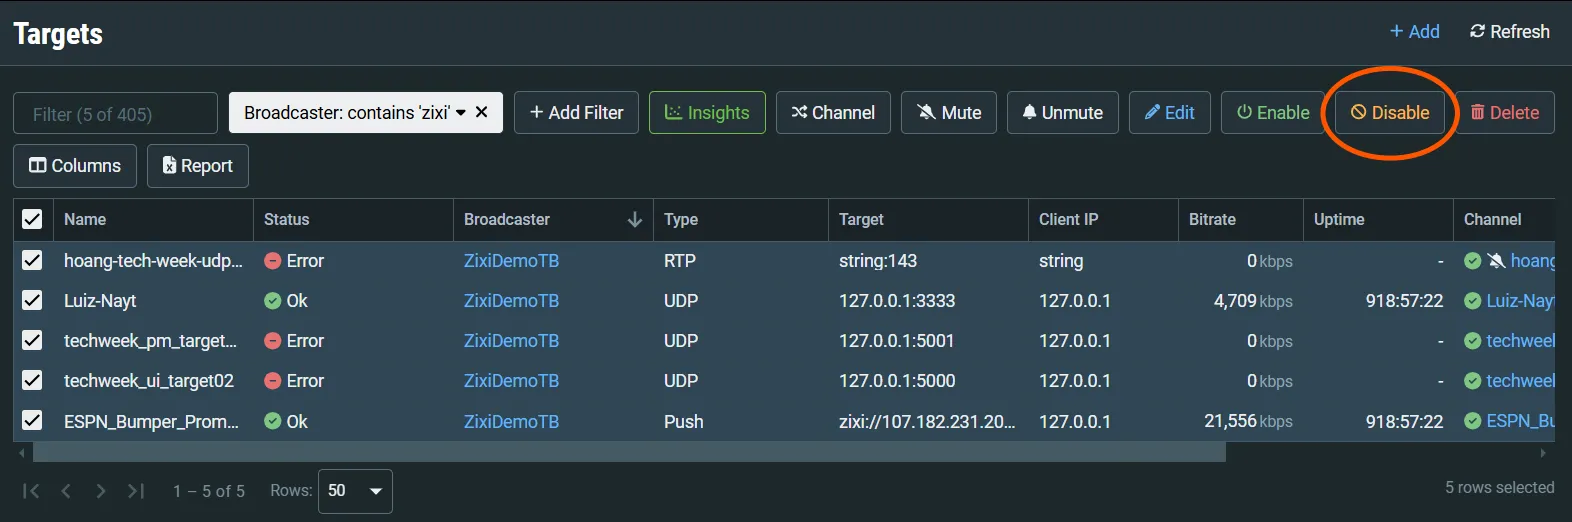Sort by the Client IP column header
This screenshot has height=522, width=1572.
point(1068,219)
